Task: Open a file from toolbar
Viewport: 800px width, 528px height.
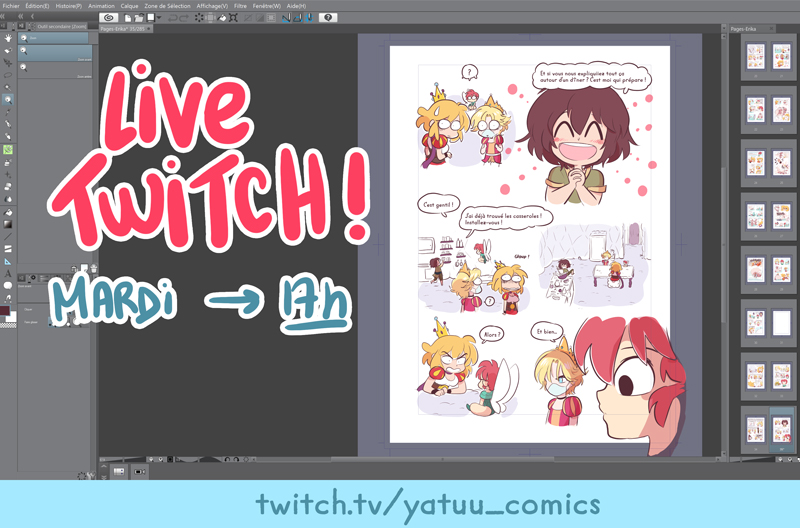Action: point(139,18)
